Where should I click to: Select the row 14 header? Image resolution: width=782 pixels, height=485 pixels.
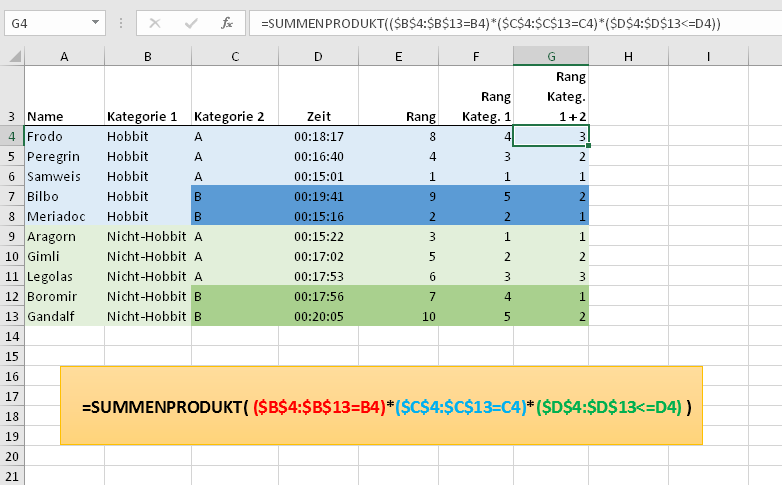tap(12, 336)
